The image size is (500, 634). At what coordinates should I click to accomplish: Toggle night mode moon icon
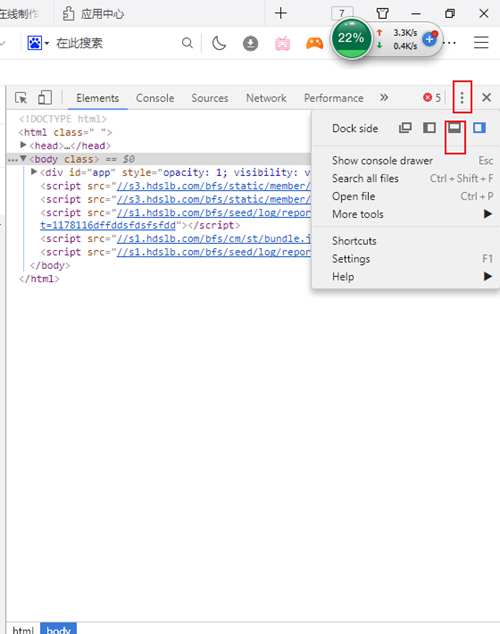point(219,43)
